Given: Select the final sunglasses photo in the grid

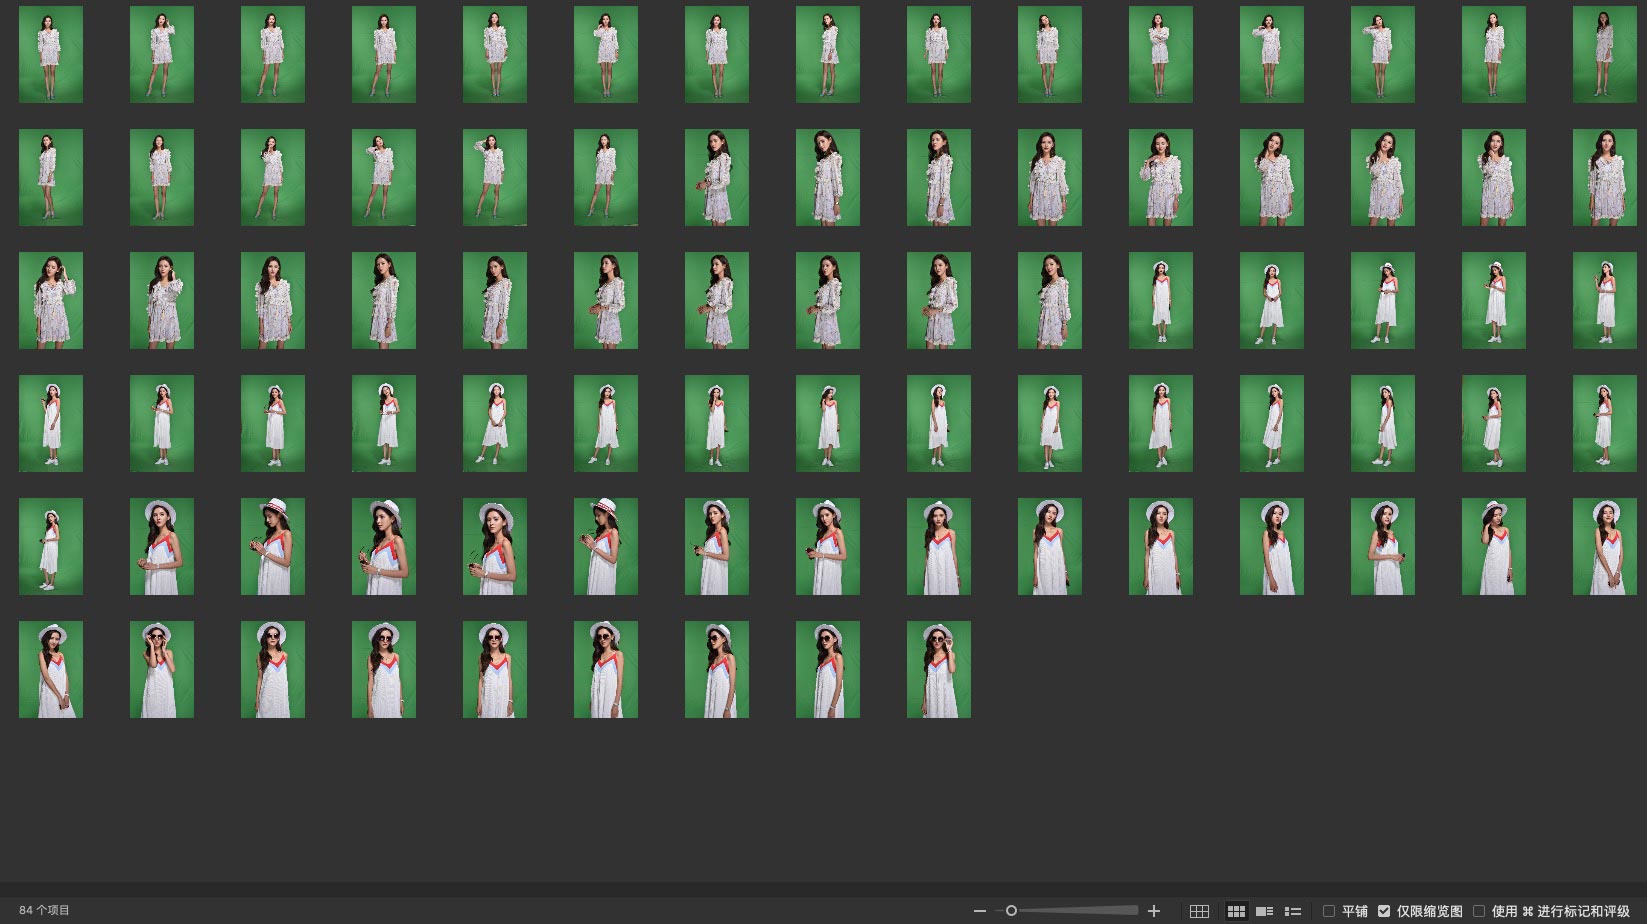Looking at the screenshot, I should point(938,669).
